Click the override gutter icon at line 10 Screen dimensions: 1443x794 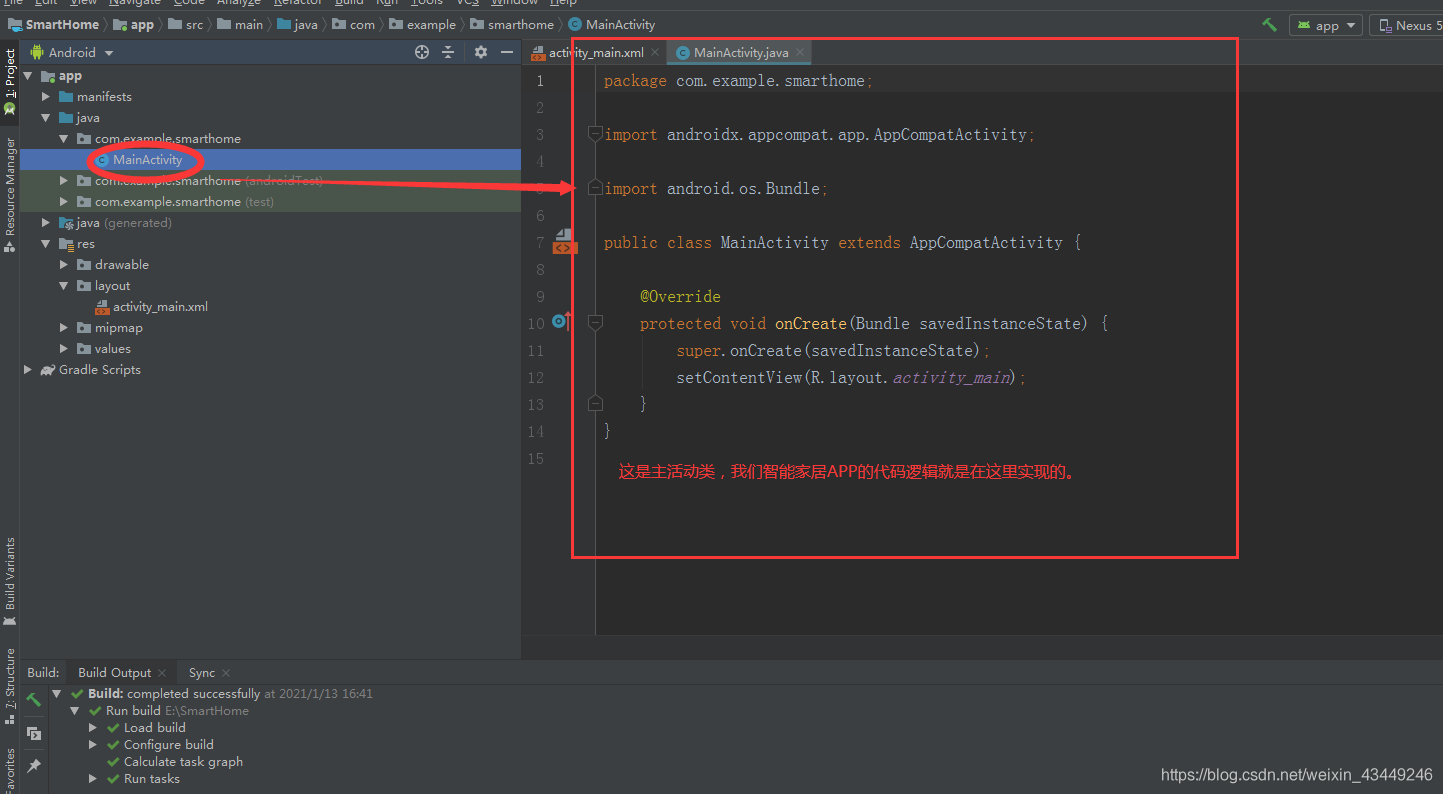562,322
